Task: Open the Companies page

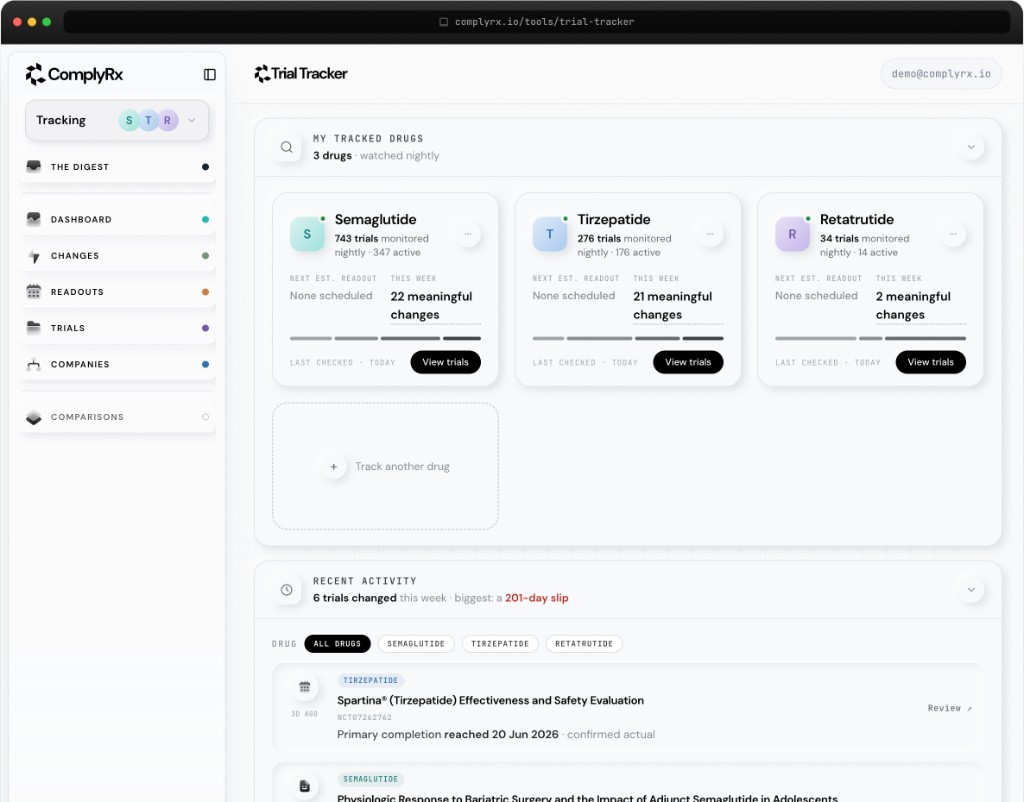Action: [x=118, y=364]
